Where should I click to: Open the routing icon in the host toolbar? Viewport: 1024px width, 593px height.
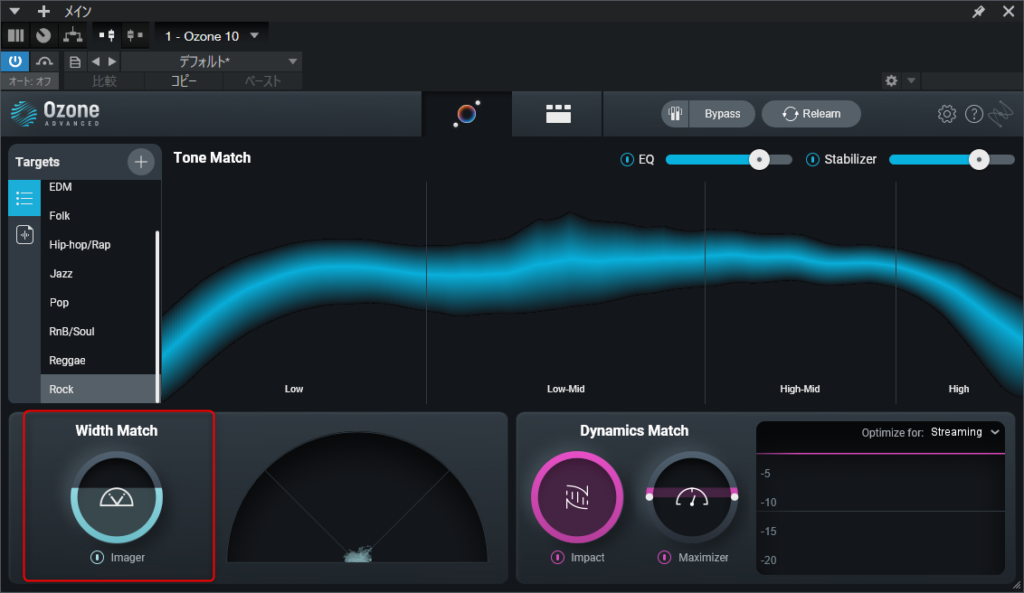point(72,35)
